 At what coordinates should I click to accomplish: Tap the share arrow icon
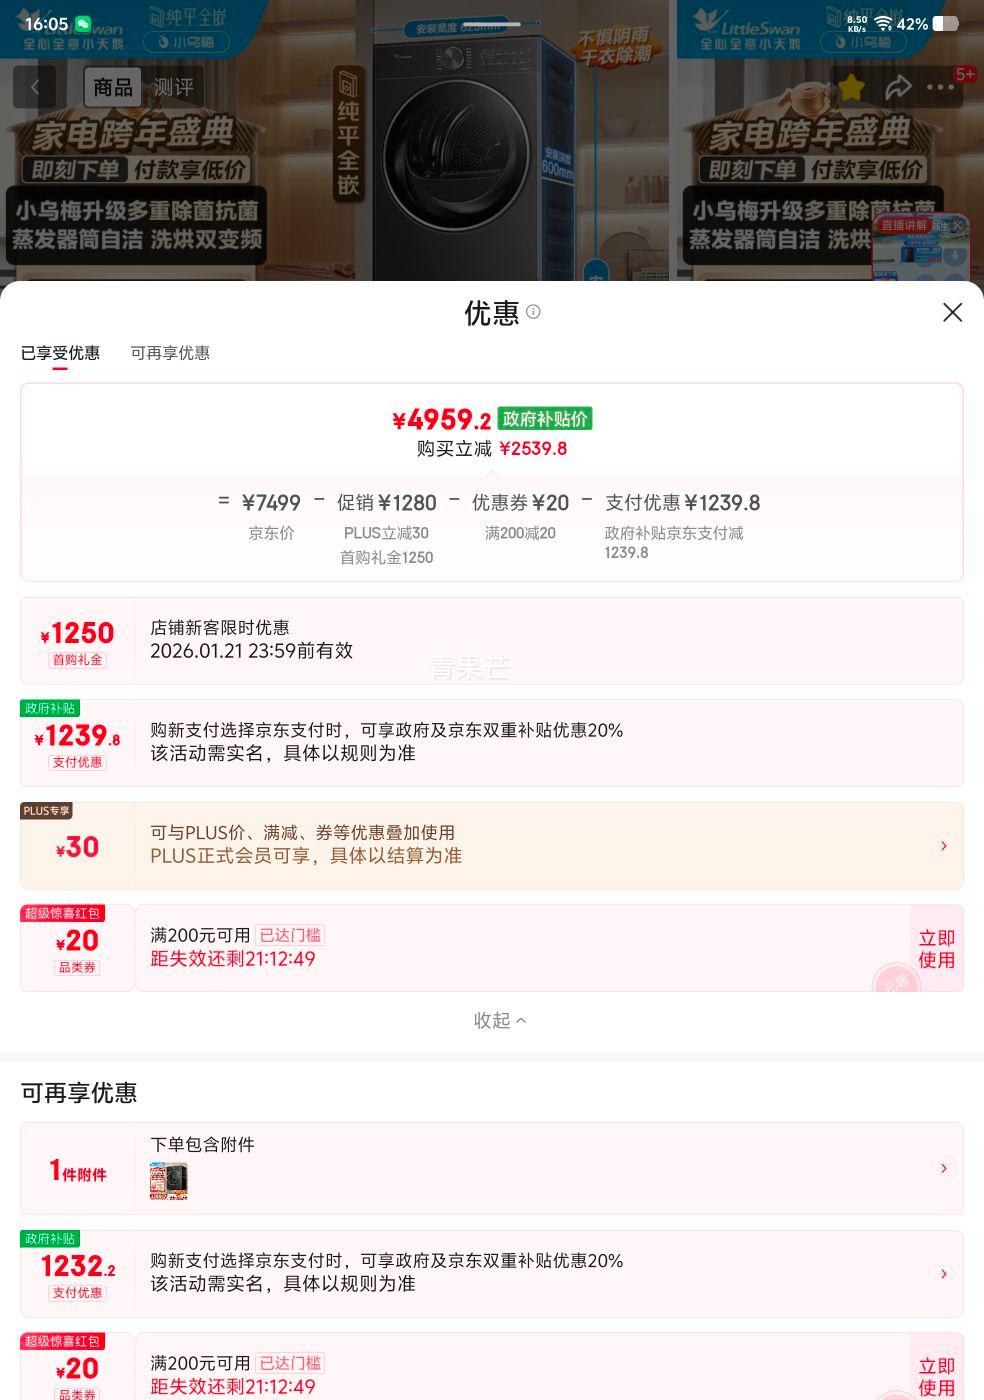coord(898,88)
